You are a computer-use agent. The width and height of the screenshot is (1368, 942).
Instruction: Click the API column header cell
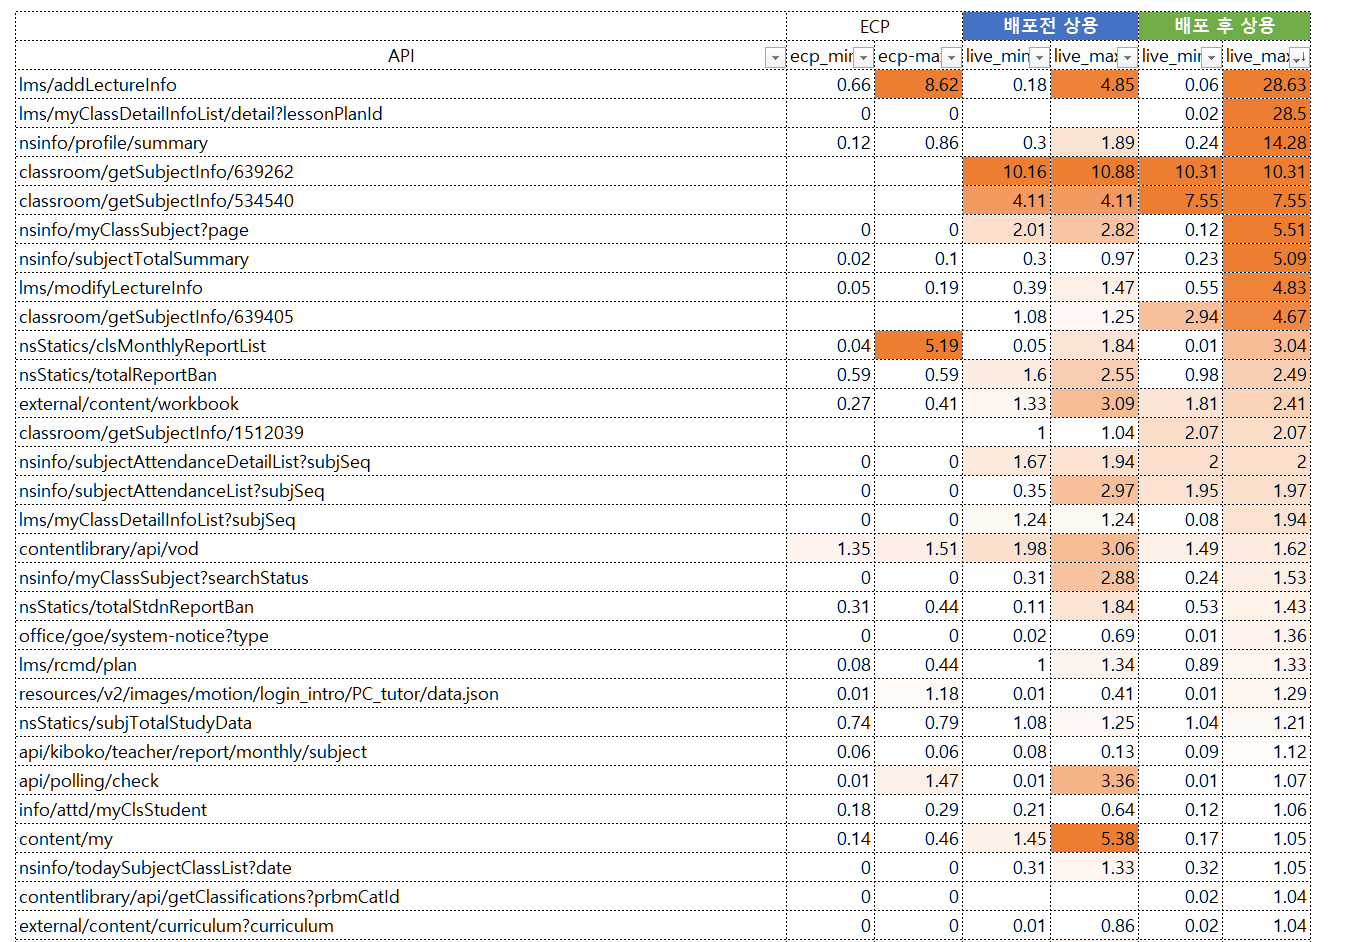(400, 56)
